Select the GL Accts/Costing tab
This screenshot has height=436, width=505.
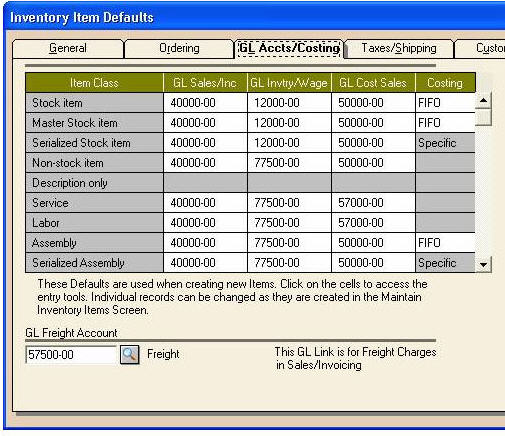coord(289,48)
